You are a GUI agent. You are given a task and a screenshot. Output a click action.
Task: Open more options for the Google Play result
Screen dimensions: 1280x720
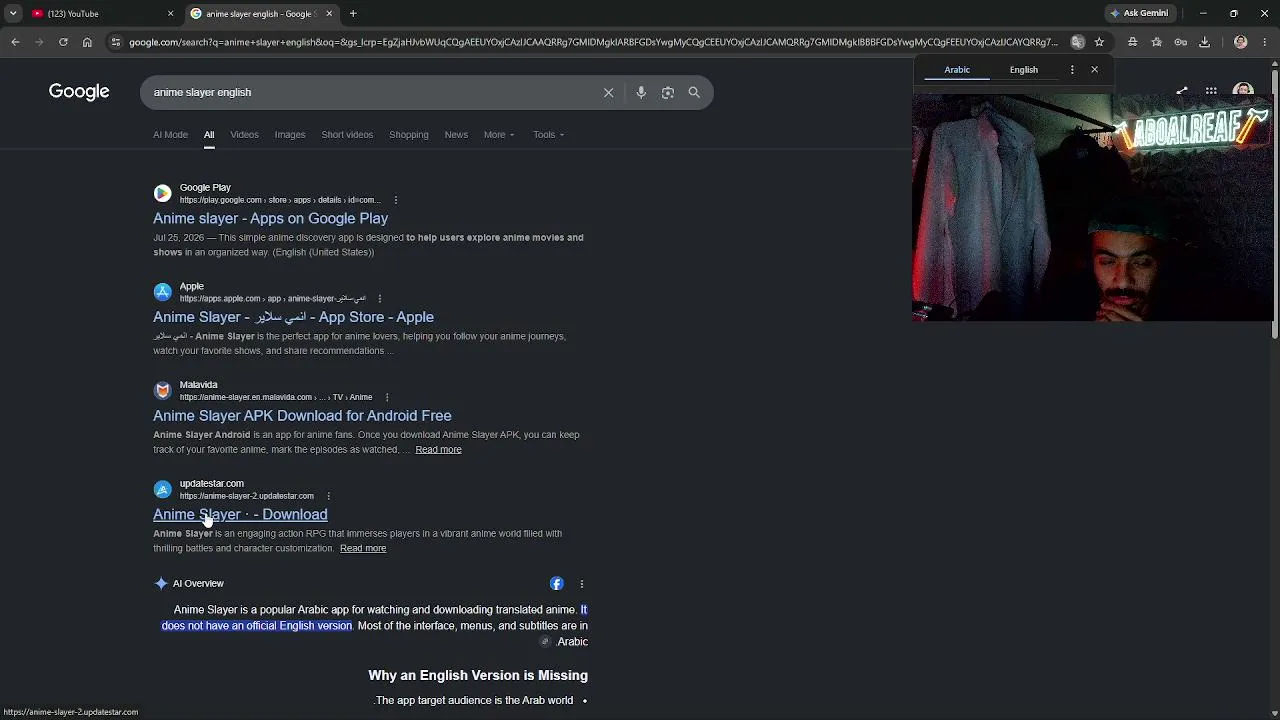coord(396,200)
